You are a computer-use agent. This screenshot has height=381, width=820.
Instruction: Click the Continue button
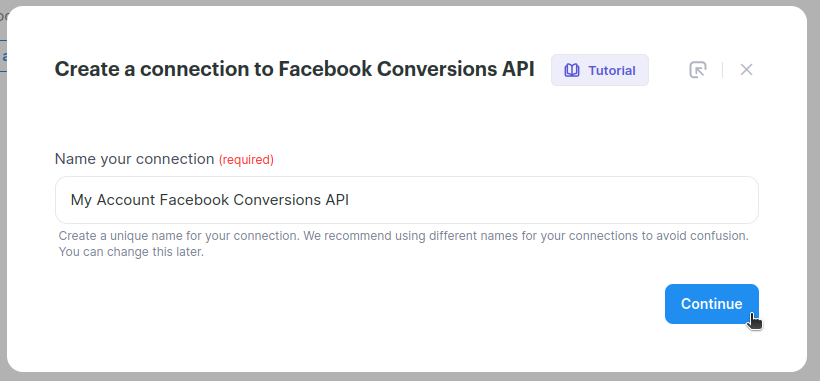point(712,304)
